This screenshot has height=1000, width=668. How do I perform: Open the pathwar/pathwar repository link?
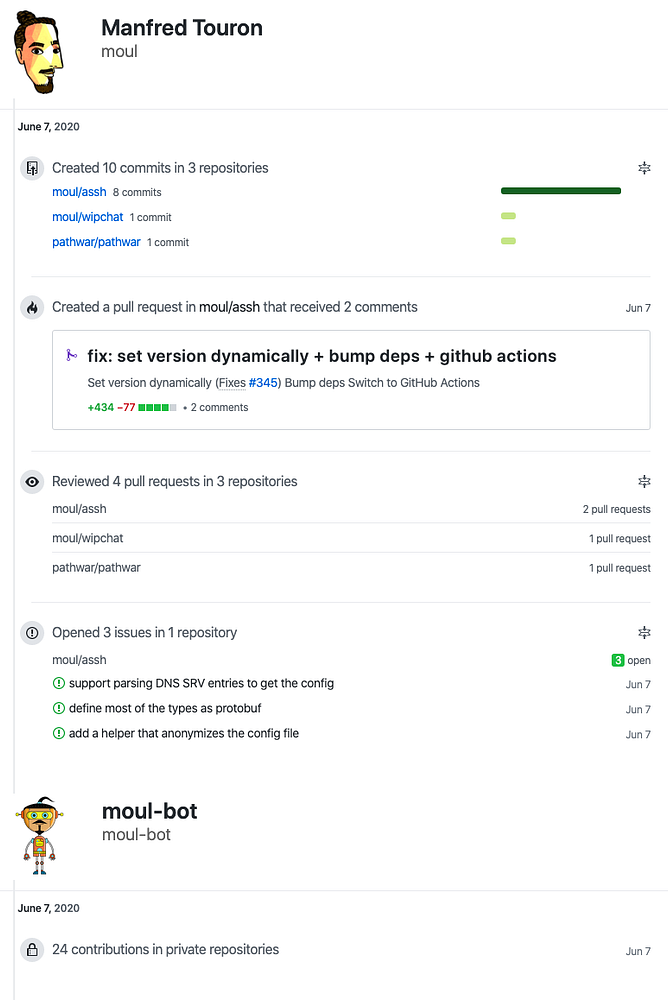click(96, 242)
